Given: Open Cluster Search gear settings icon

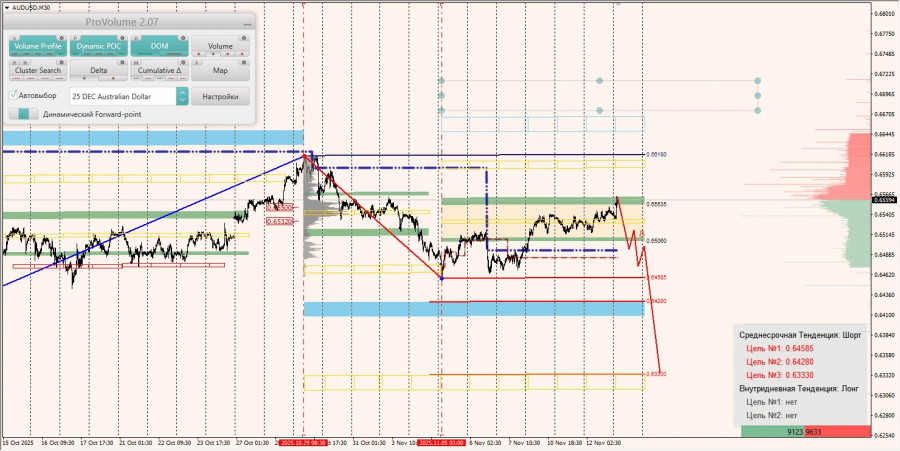Looking at the screenshot, I should click(x=61, y=62).
